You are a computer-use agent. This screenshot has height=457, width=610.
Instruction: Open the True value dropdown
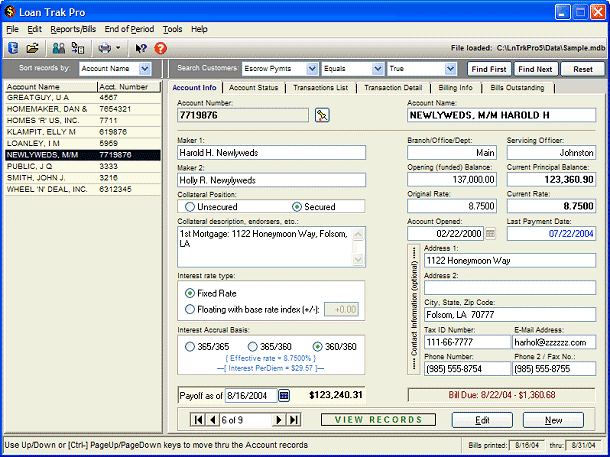point(450,69)
